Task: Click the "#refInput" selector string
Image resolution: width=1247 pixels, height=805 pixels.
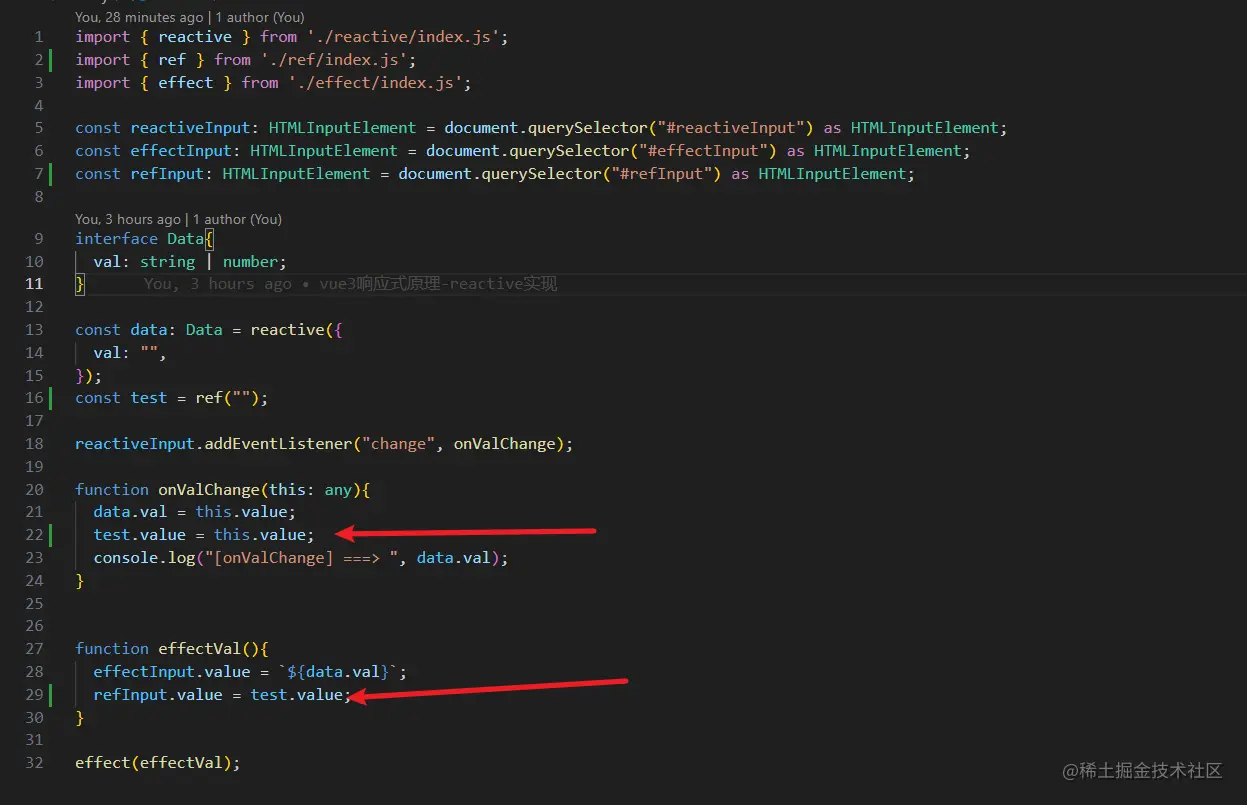Action: 666,174
